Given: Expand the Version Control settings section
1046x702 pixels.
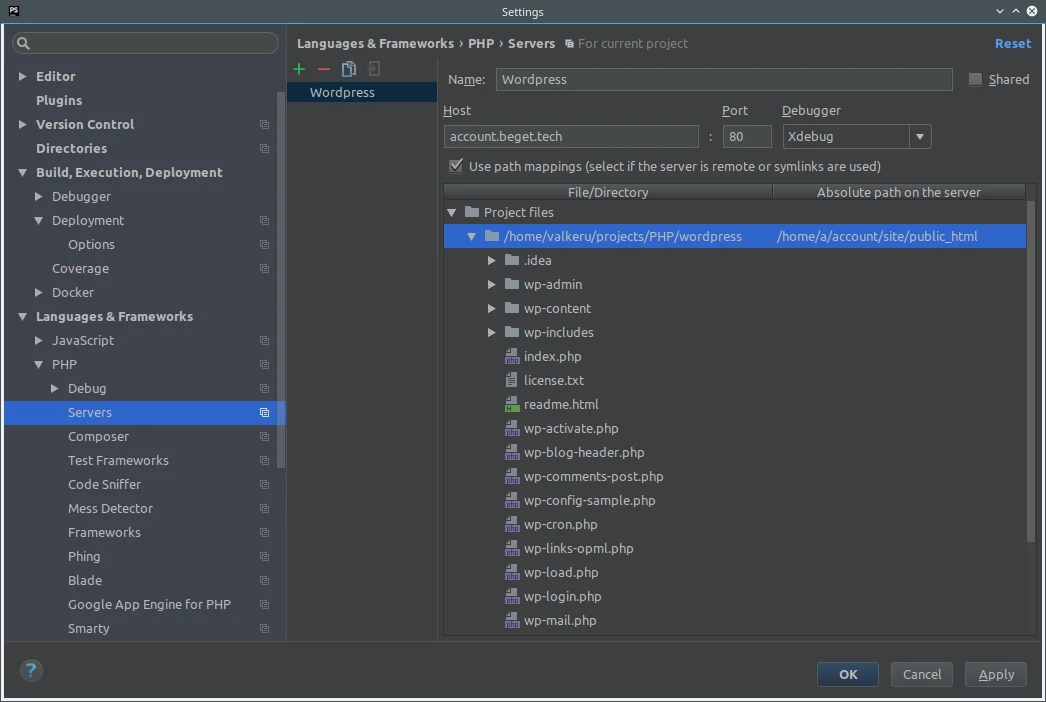Looking at the screenshot, I should coord(23,124).
